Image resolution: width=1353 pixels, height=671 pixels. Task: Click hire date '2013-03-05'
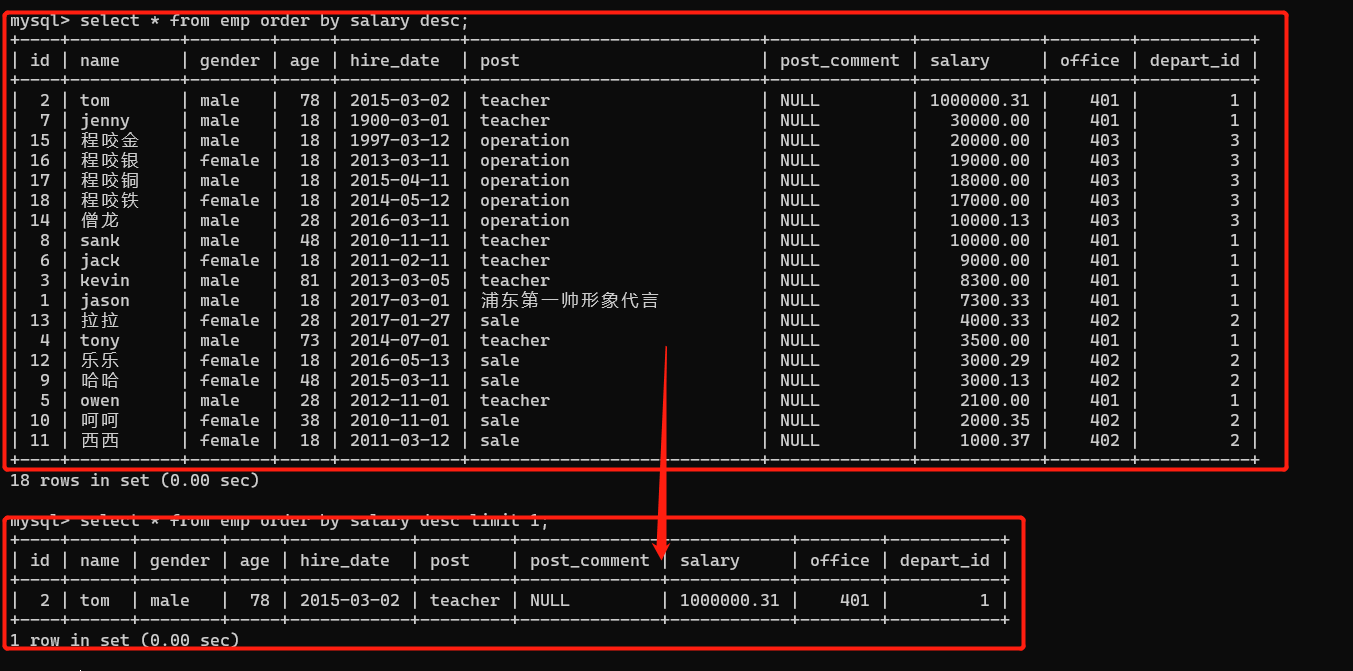(x=400, y=280)
